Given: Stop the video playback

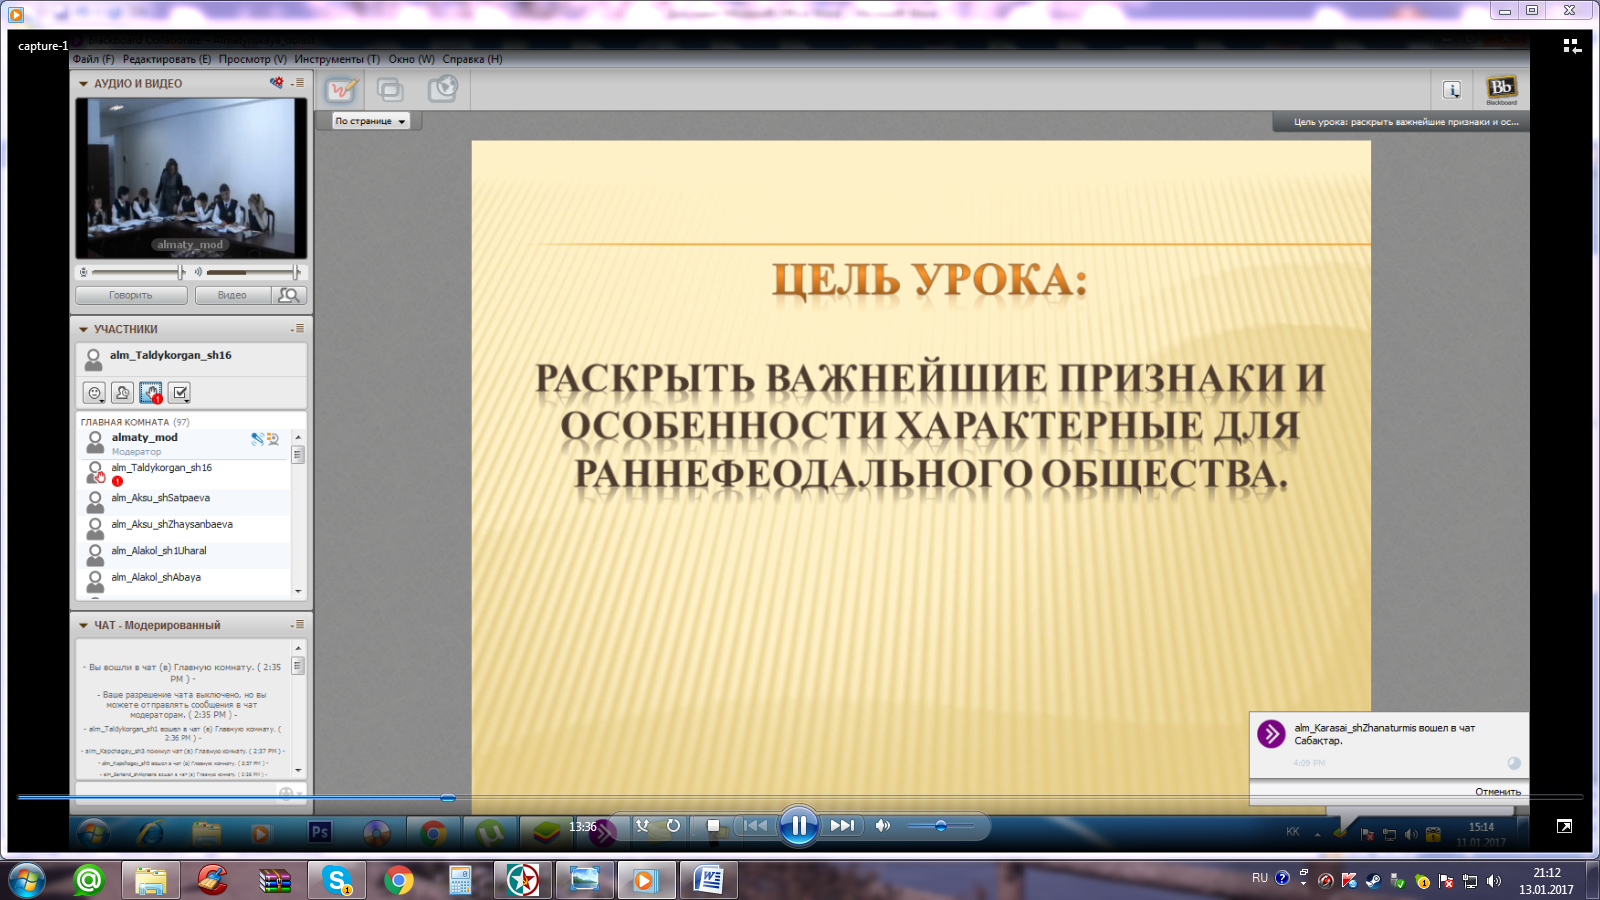Looking at the screenshot, I should tap(713, 825).
